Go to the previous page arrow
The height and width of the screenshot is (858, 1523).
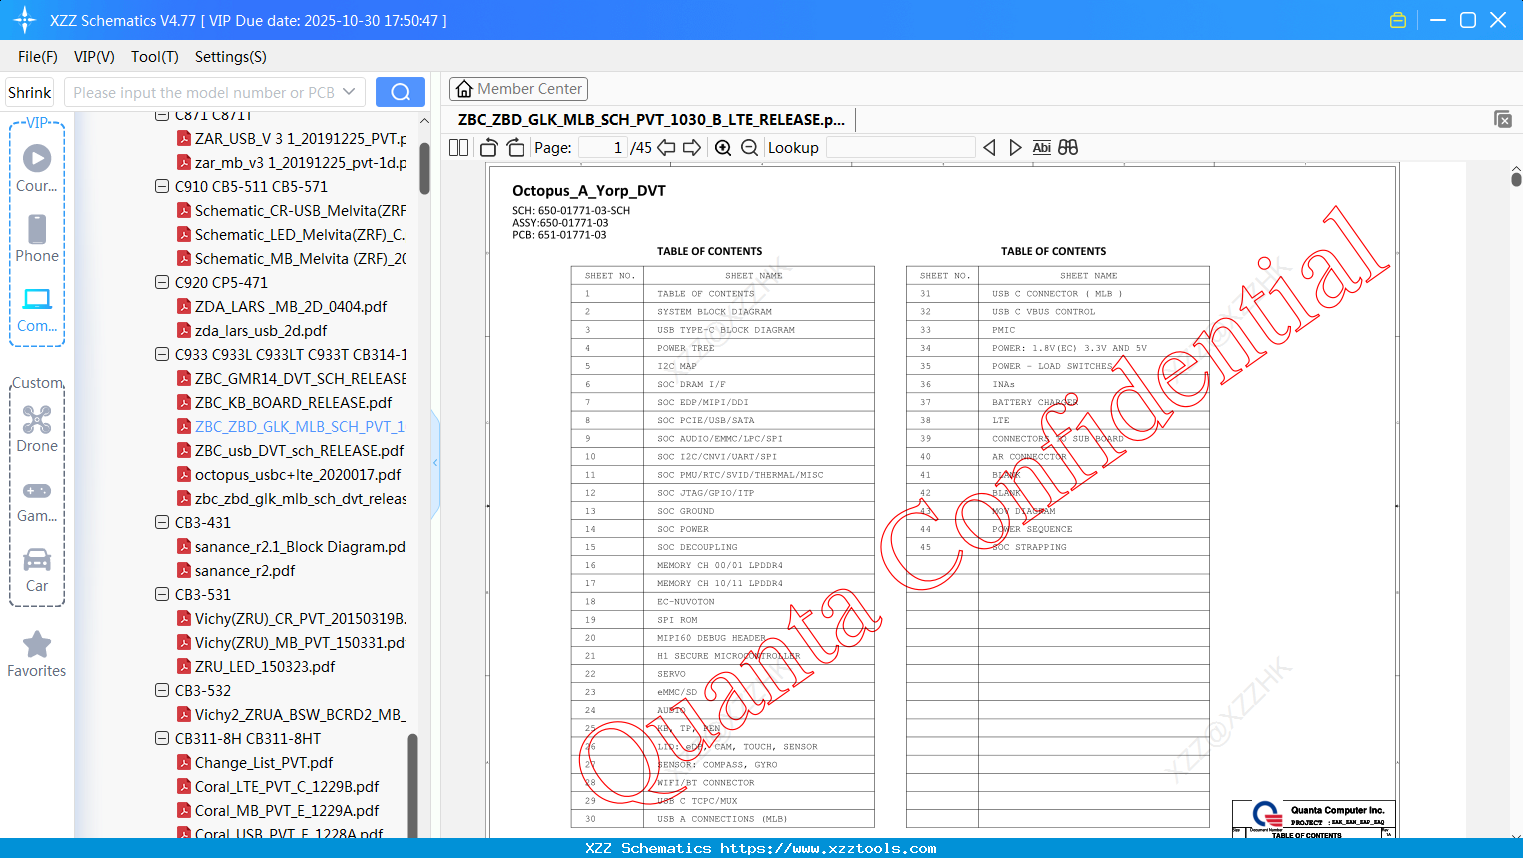click(666, 148)
